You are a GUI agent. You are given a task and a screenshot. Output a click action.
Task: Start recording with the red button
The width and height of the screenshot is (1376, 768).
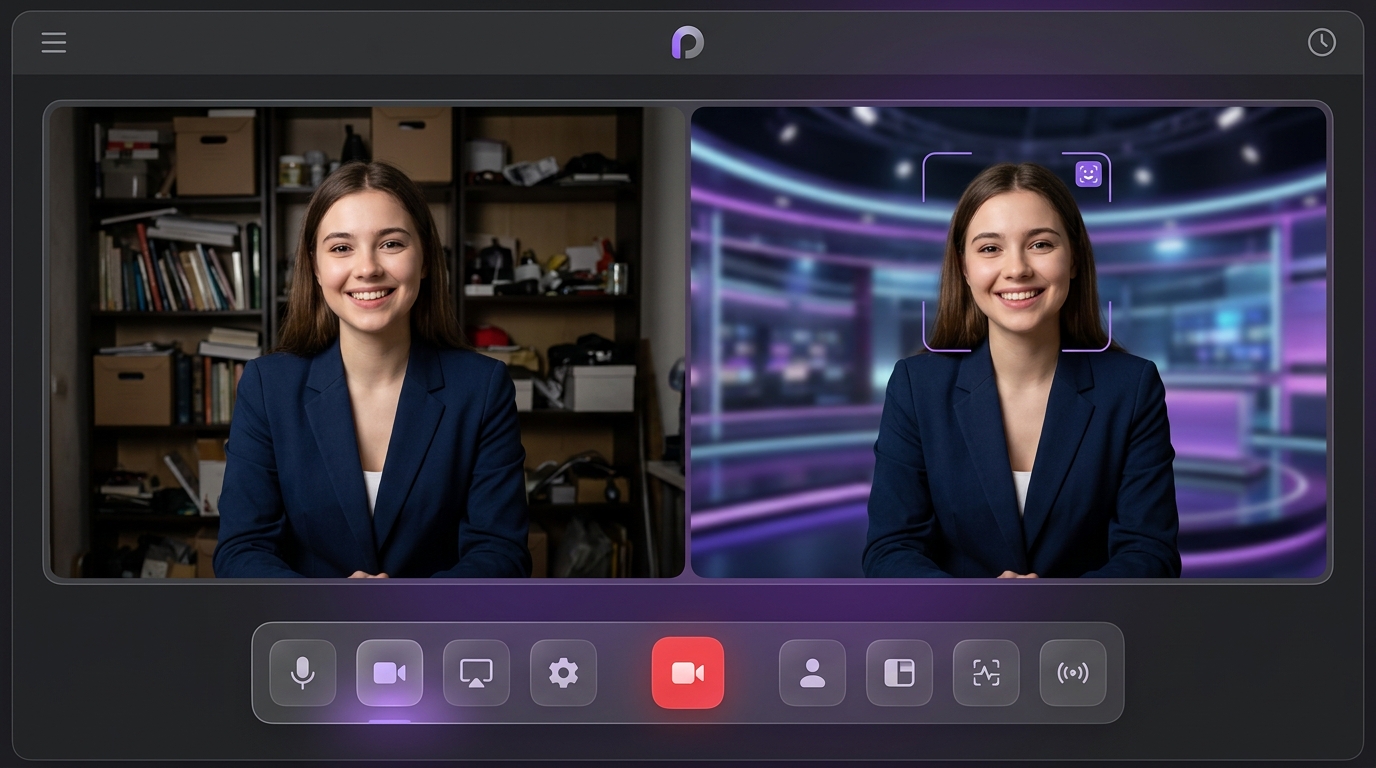click(x=688, y=673)
